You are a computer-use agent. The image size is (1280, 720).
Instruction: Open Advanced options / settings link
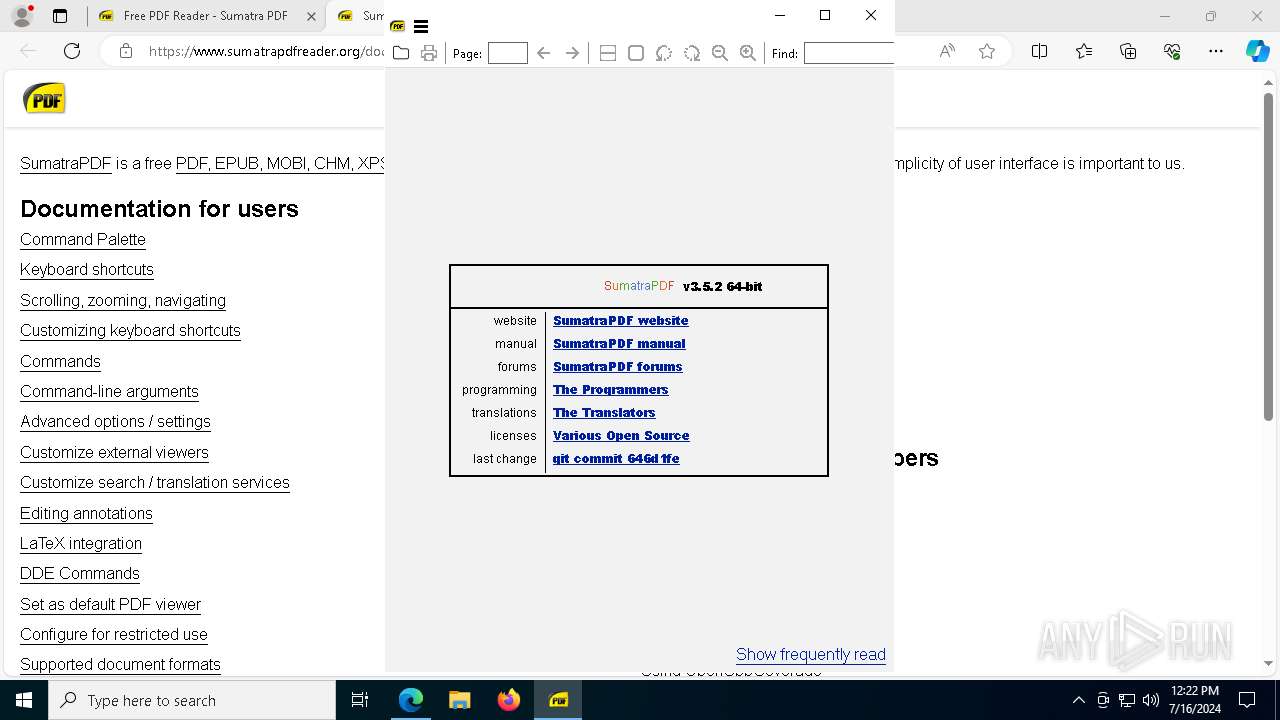pos(115,421)
